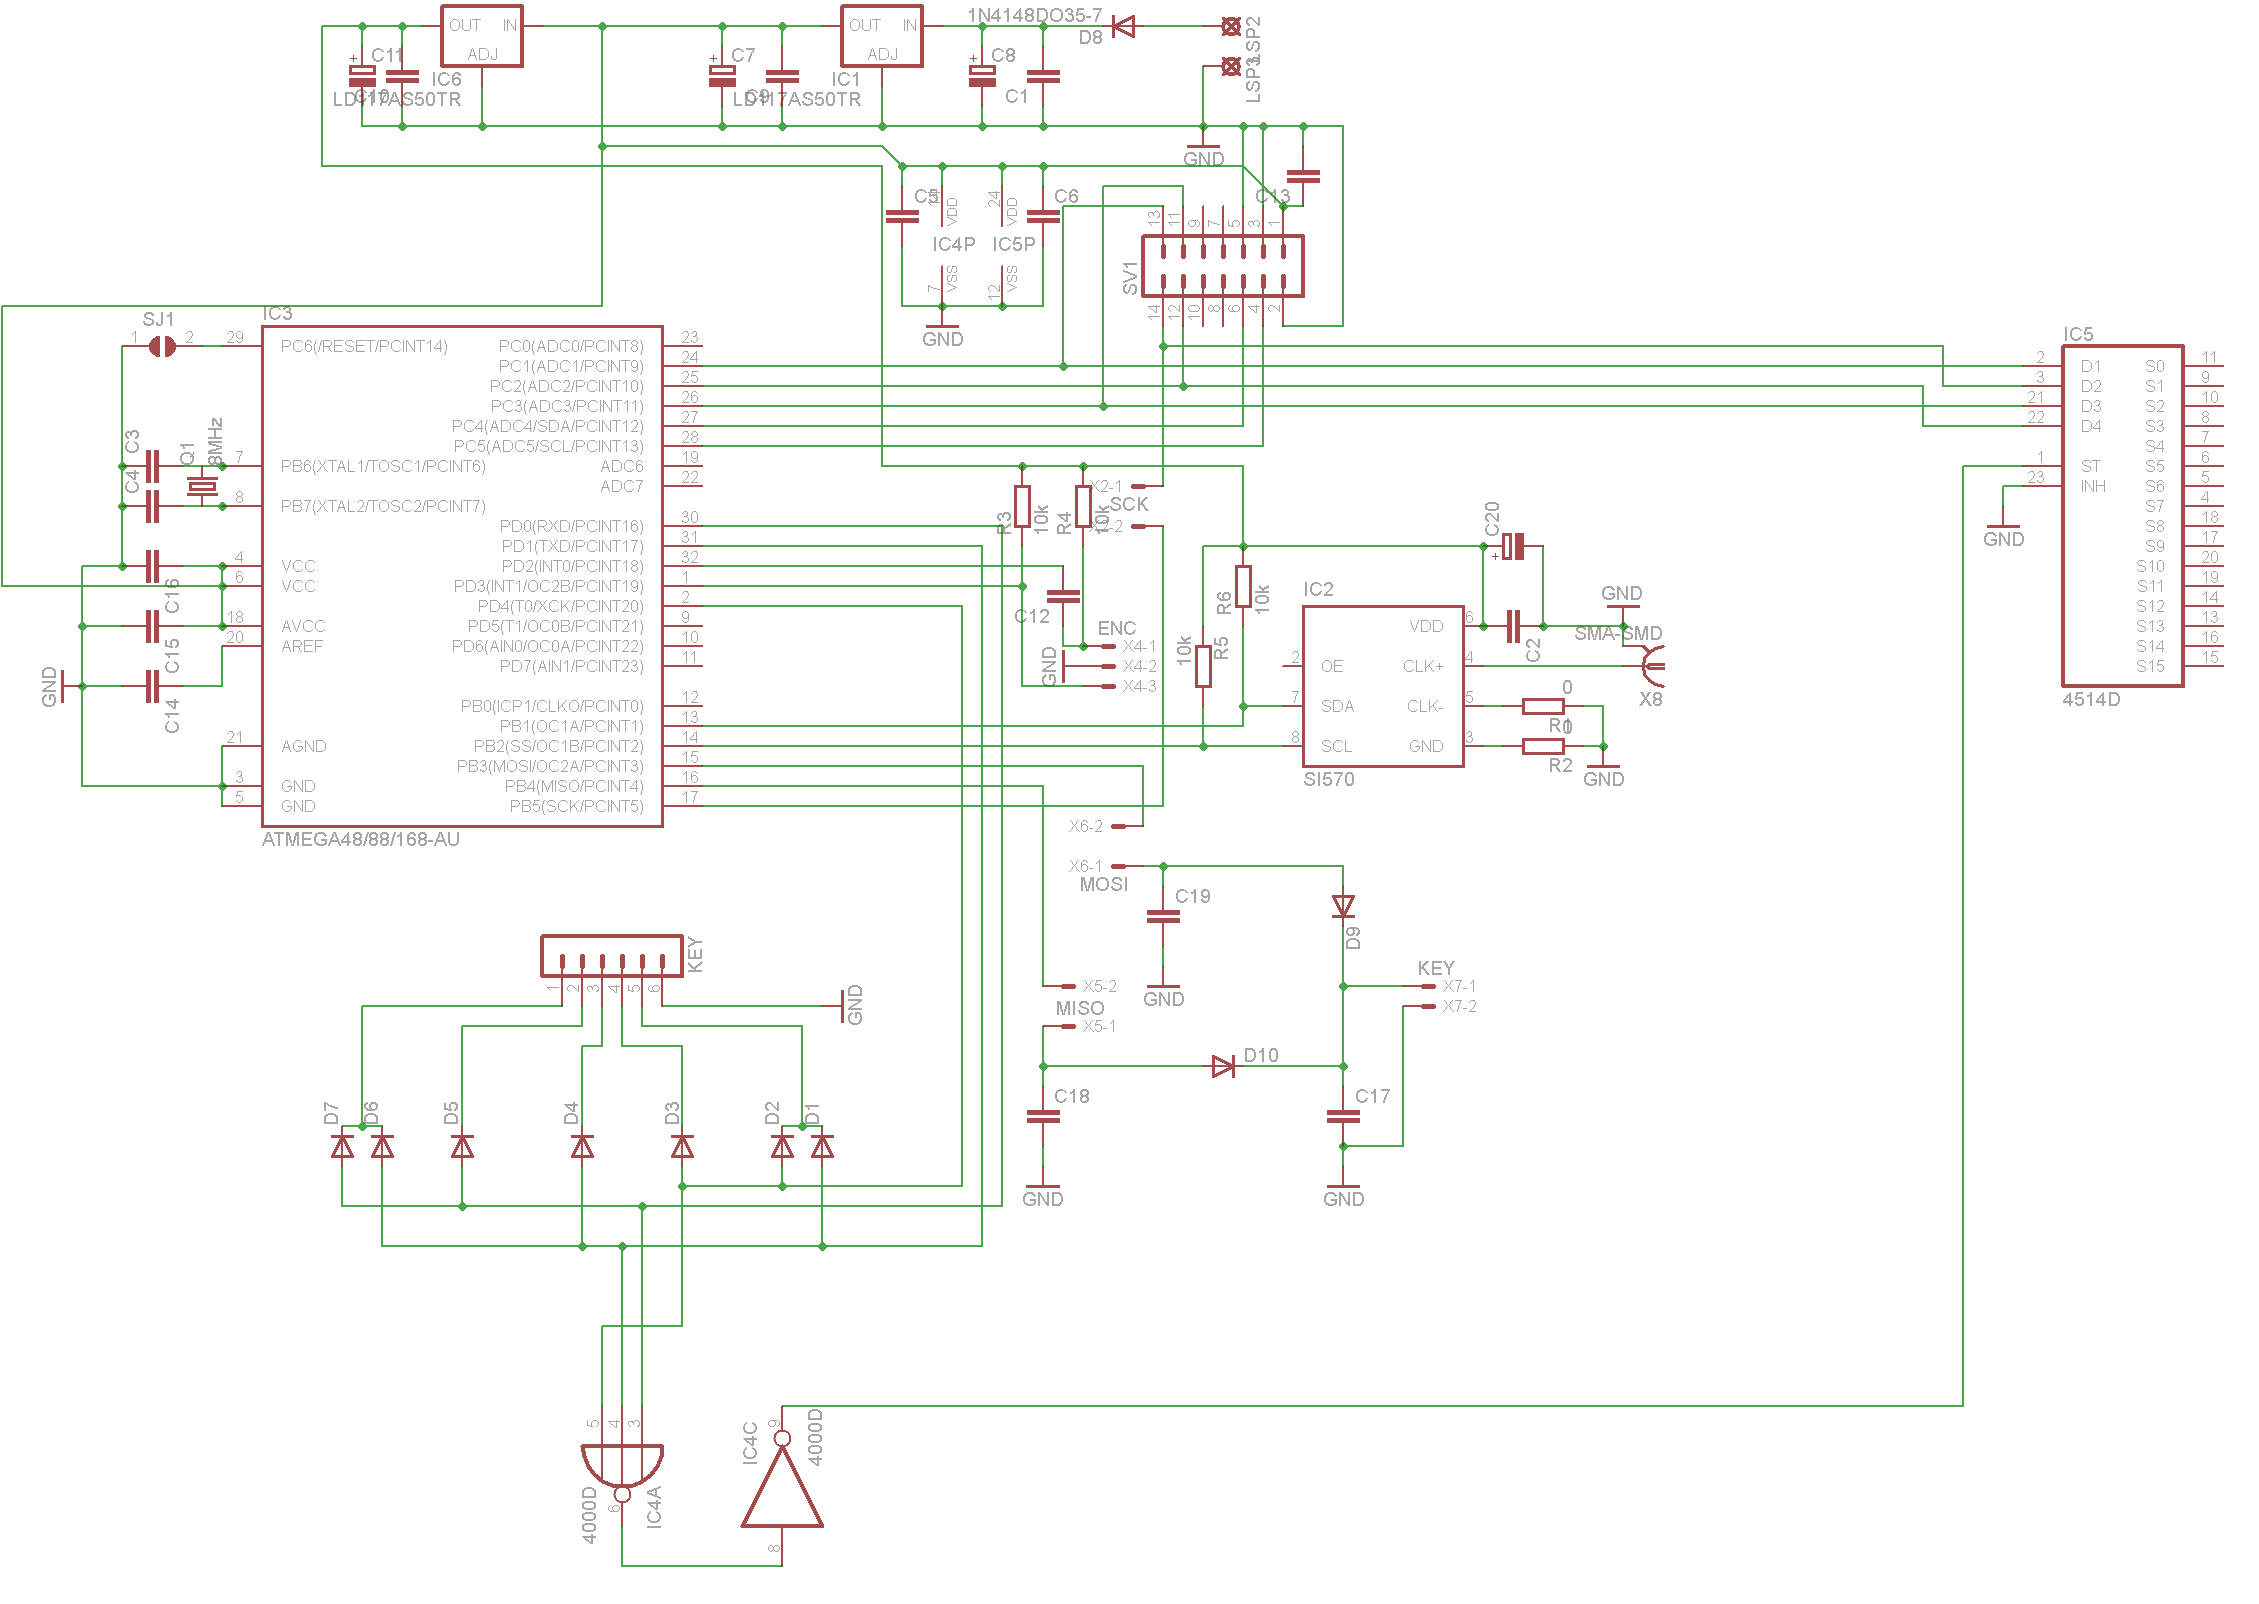Select the IC1 voltage regulator box

click(881, 37)
